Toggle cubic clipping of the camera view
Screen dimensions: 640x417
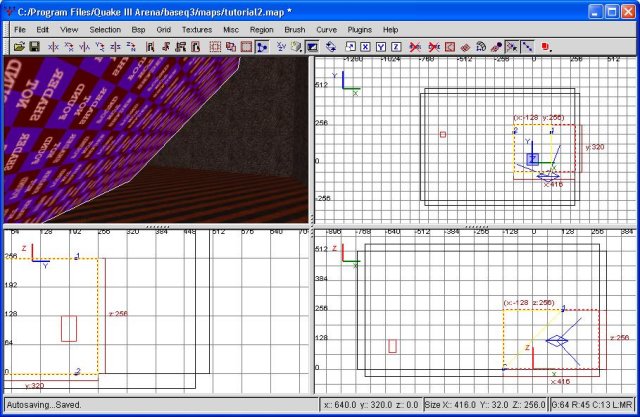point(313,47)
